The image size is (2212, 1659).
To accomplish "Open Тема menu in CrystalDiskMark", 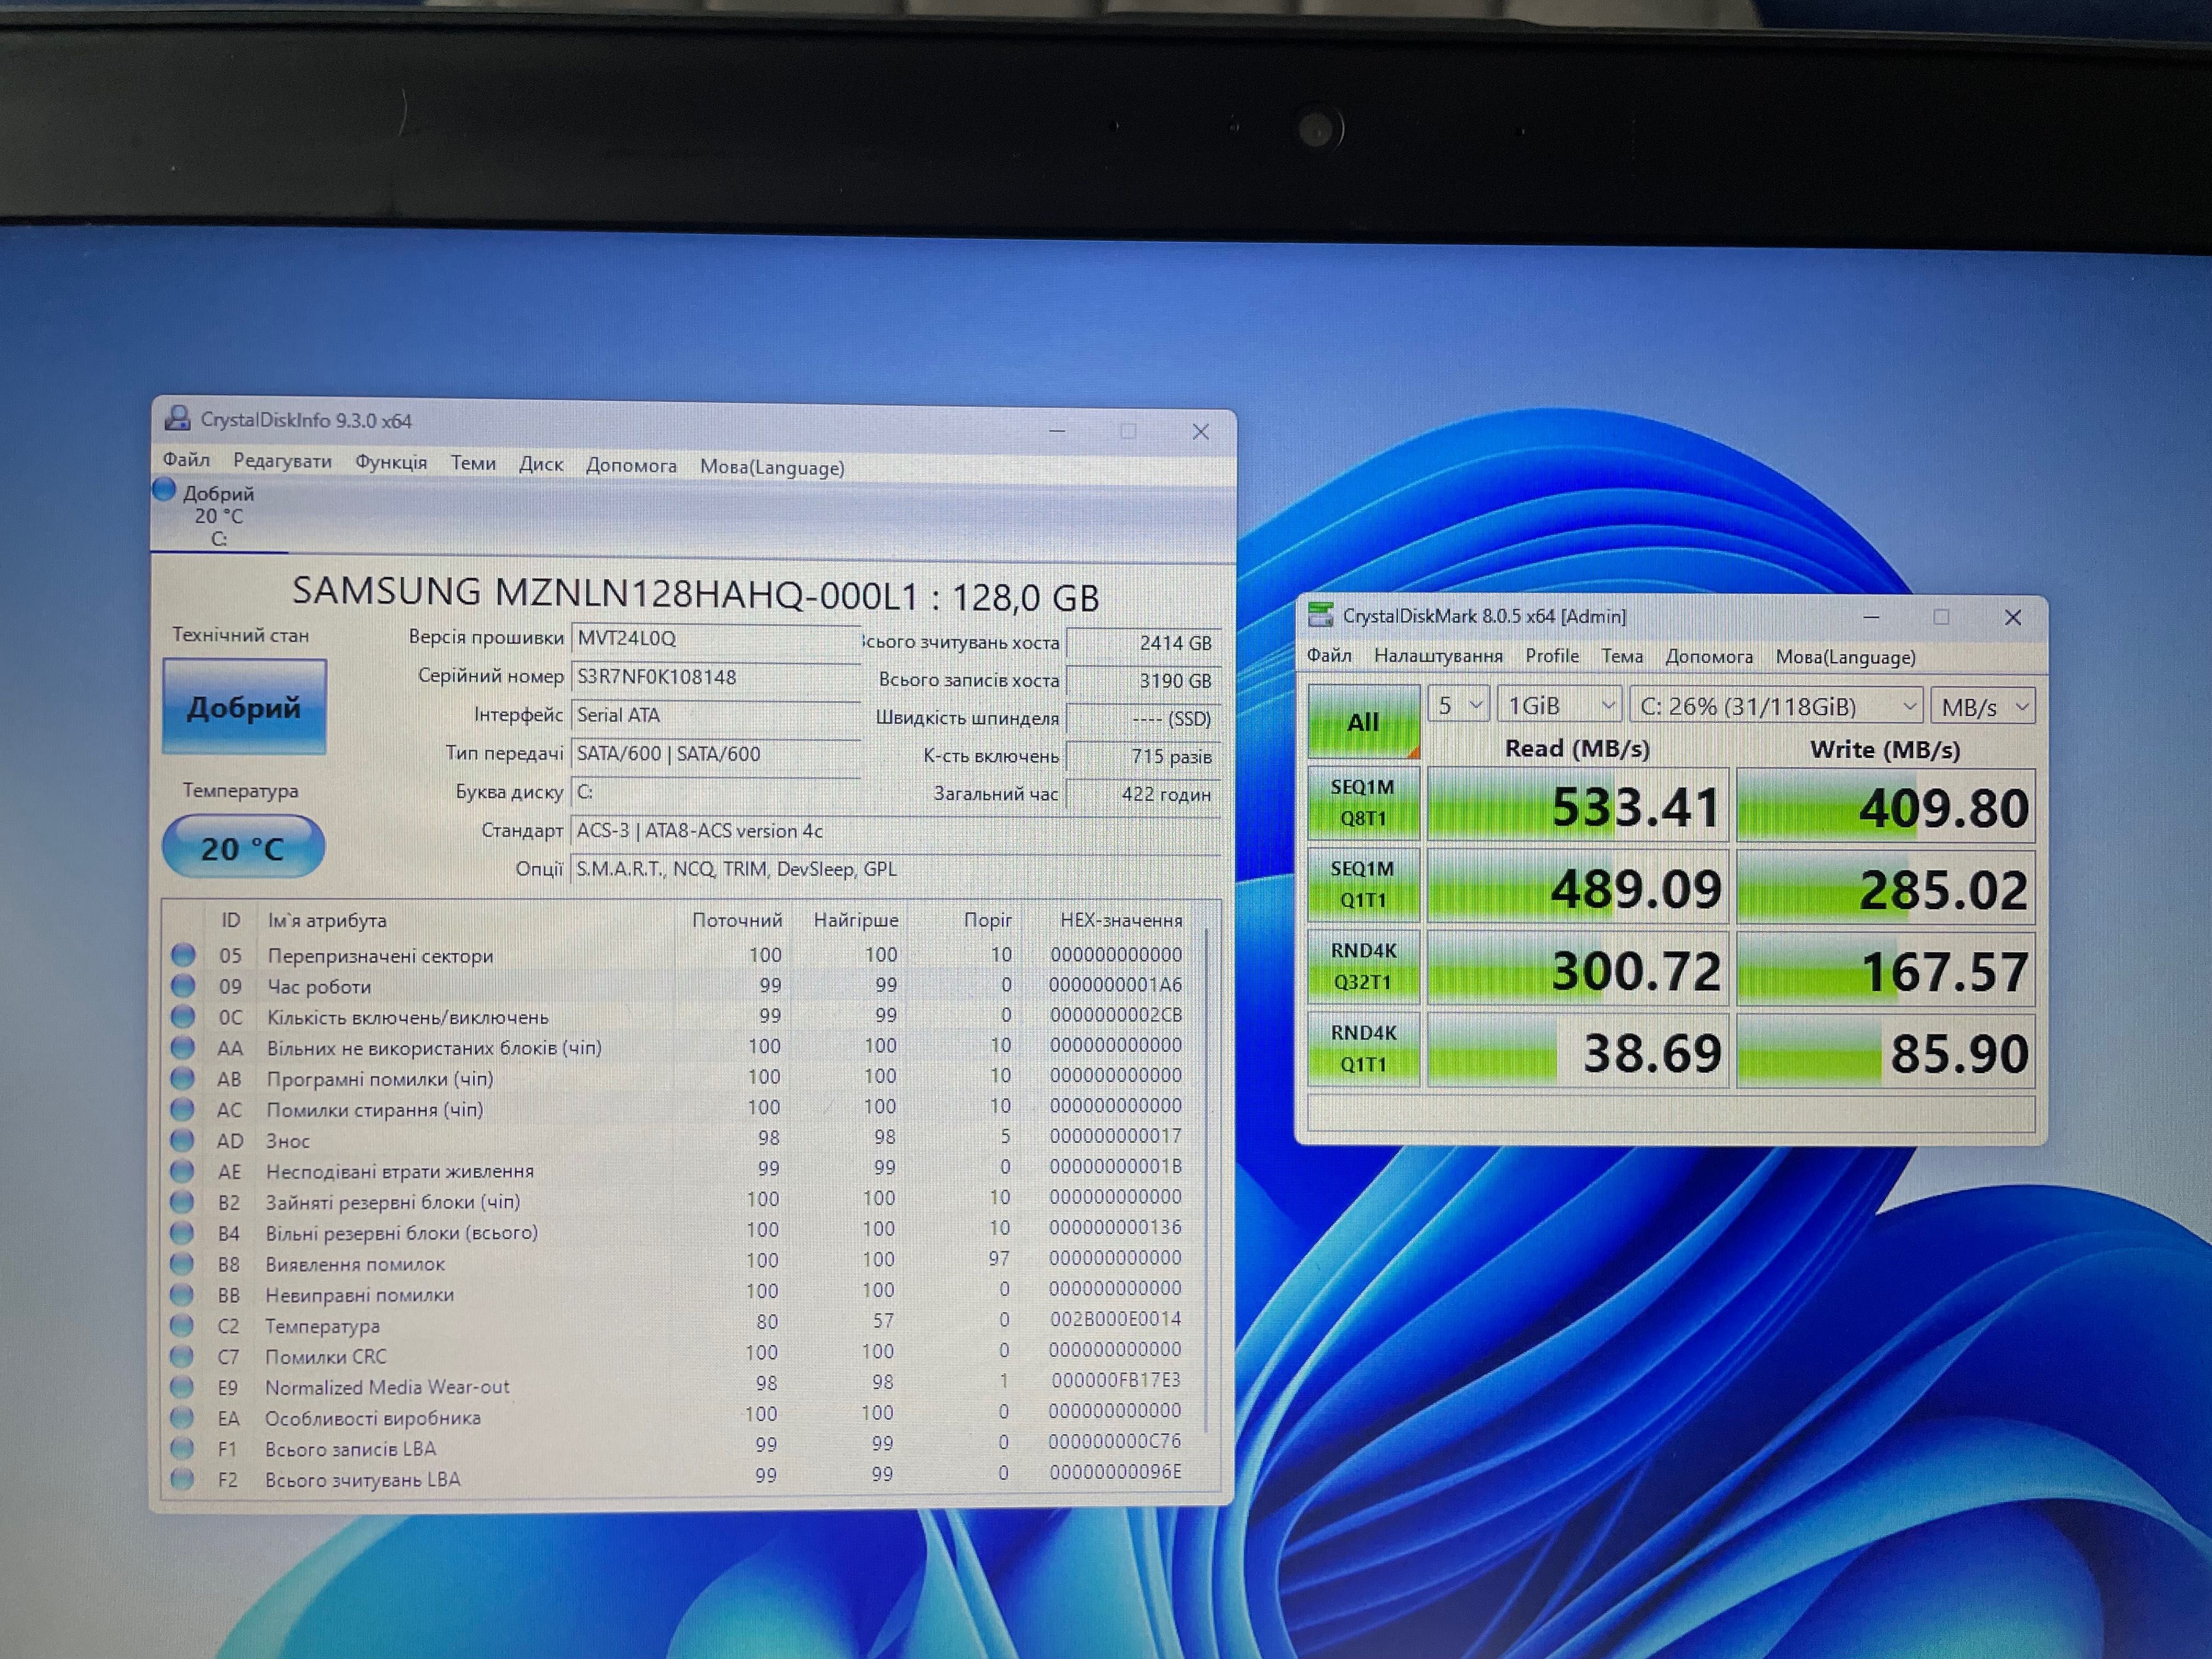I will 1622,656.
